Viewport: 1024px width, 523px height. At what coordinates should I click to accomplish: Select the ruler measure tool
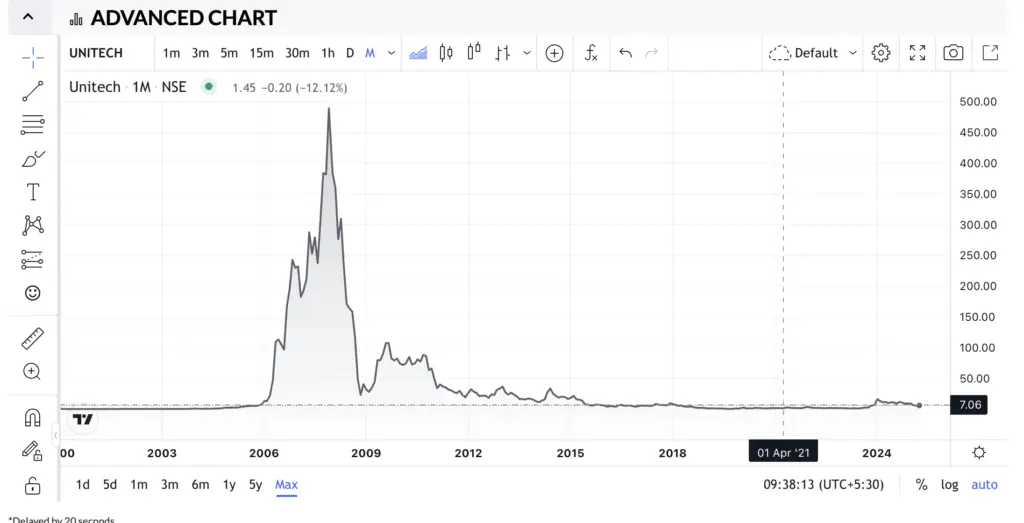pyautogui.click(x=32, y=338)
